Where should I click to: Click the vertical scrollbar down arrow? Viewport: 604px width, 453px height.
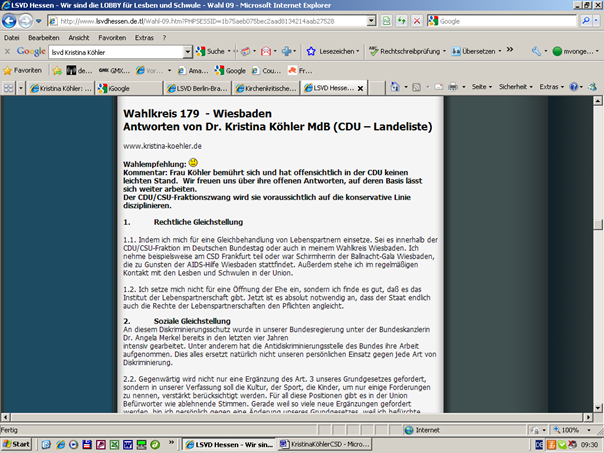click(597, 408)
